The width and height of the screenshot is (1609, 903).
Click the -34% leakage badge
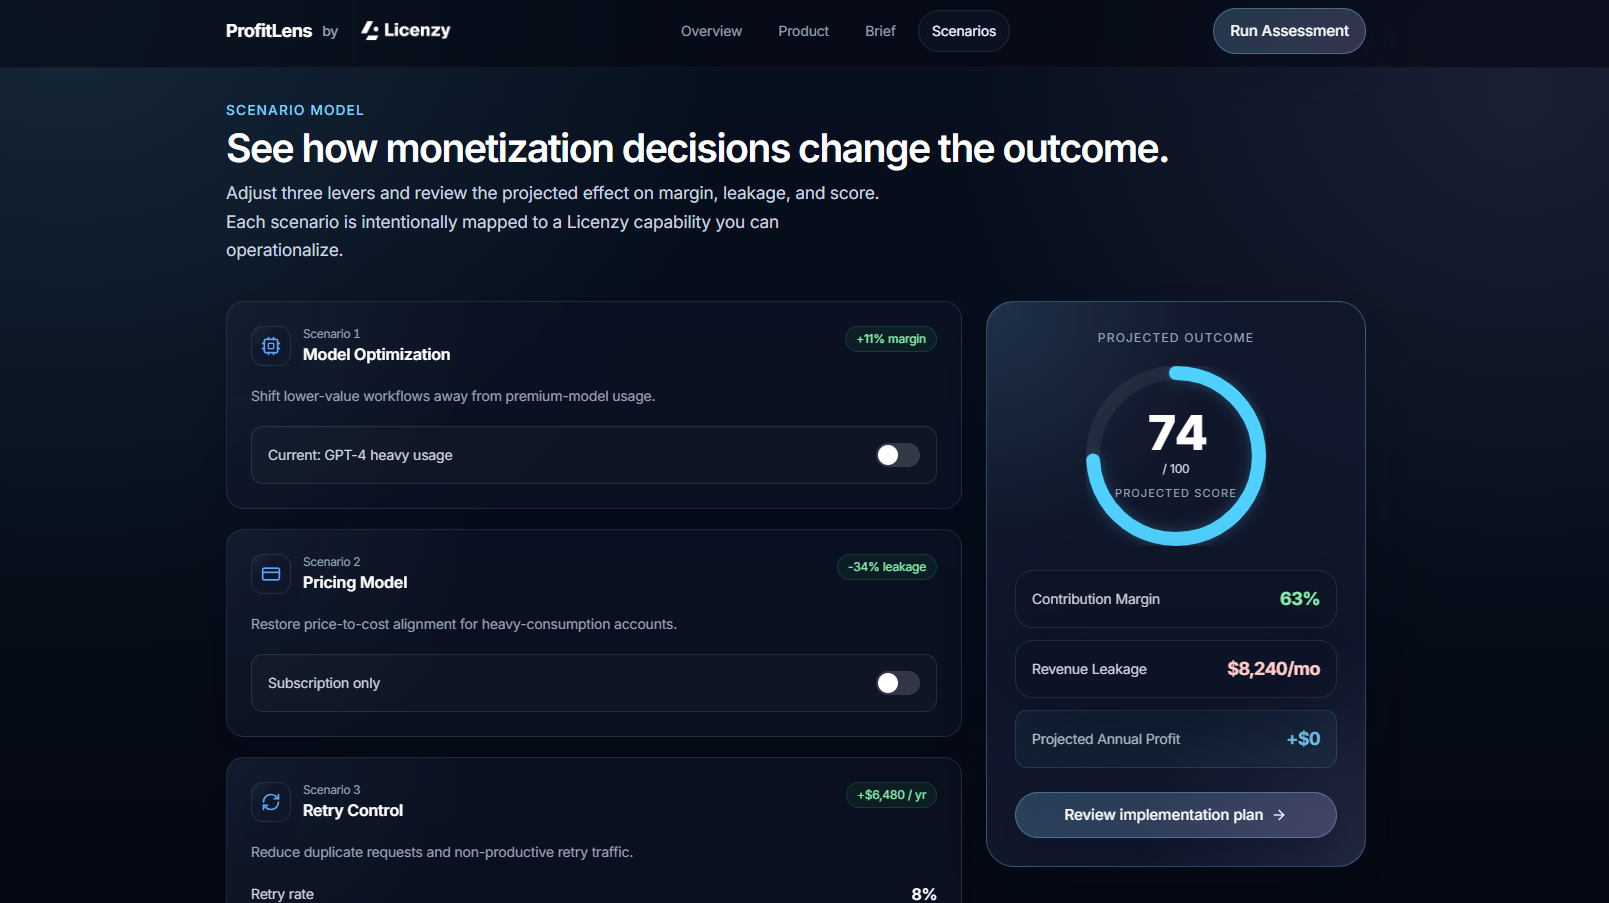coord(887,567)
